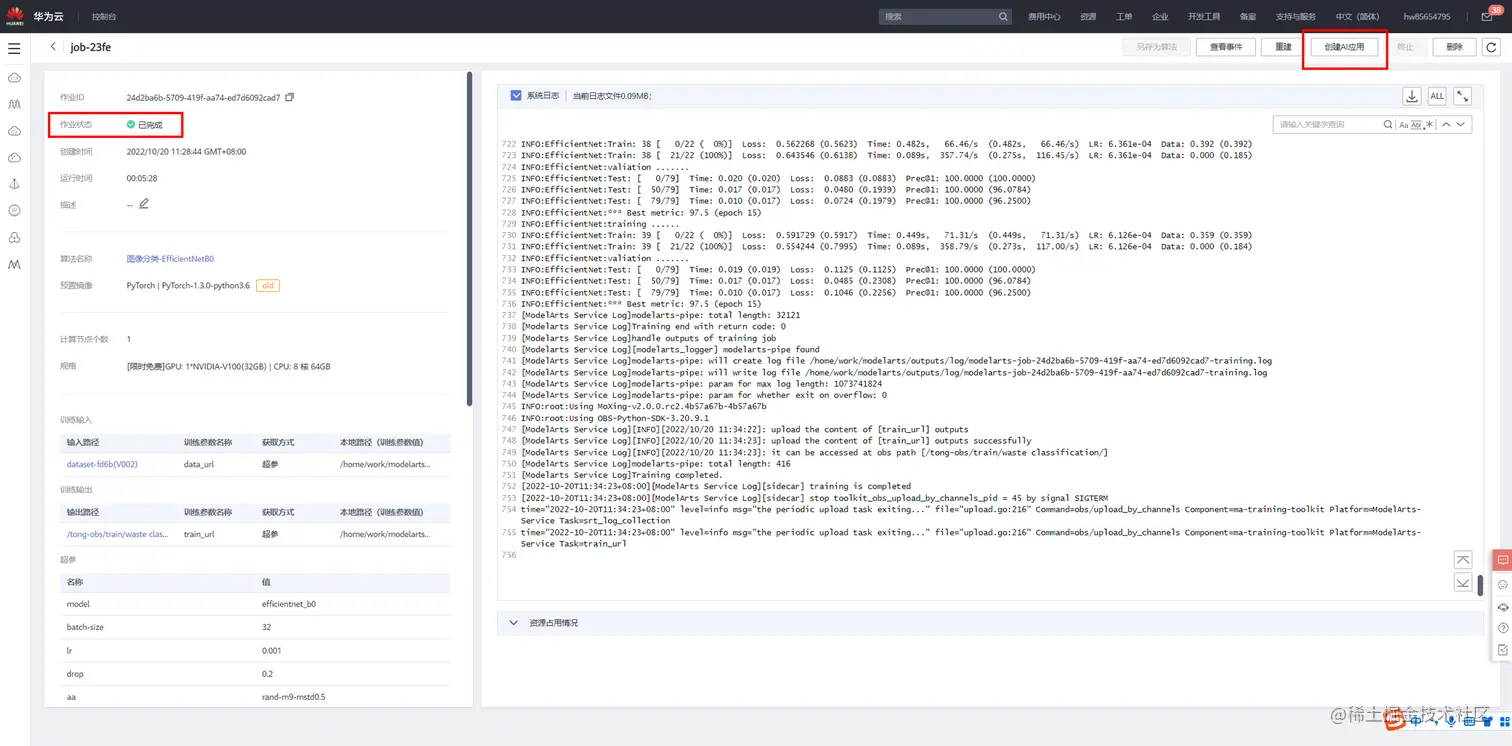The height and width of the screenshot is (746, 1512).
Task: Download the system log file
Action: click(x=1412, y=96)
